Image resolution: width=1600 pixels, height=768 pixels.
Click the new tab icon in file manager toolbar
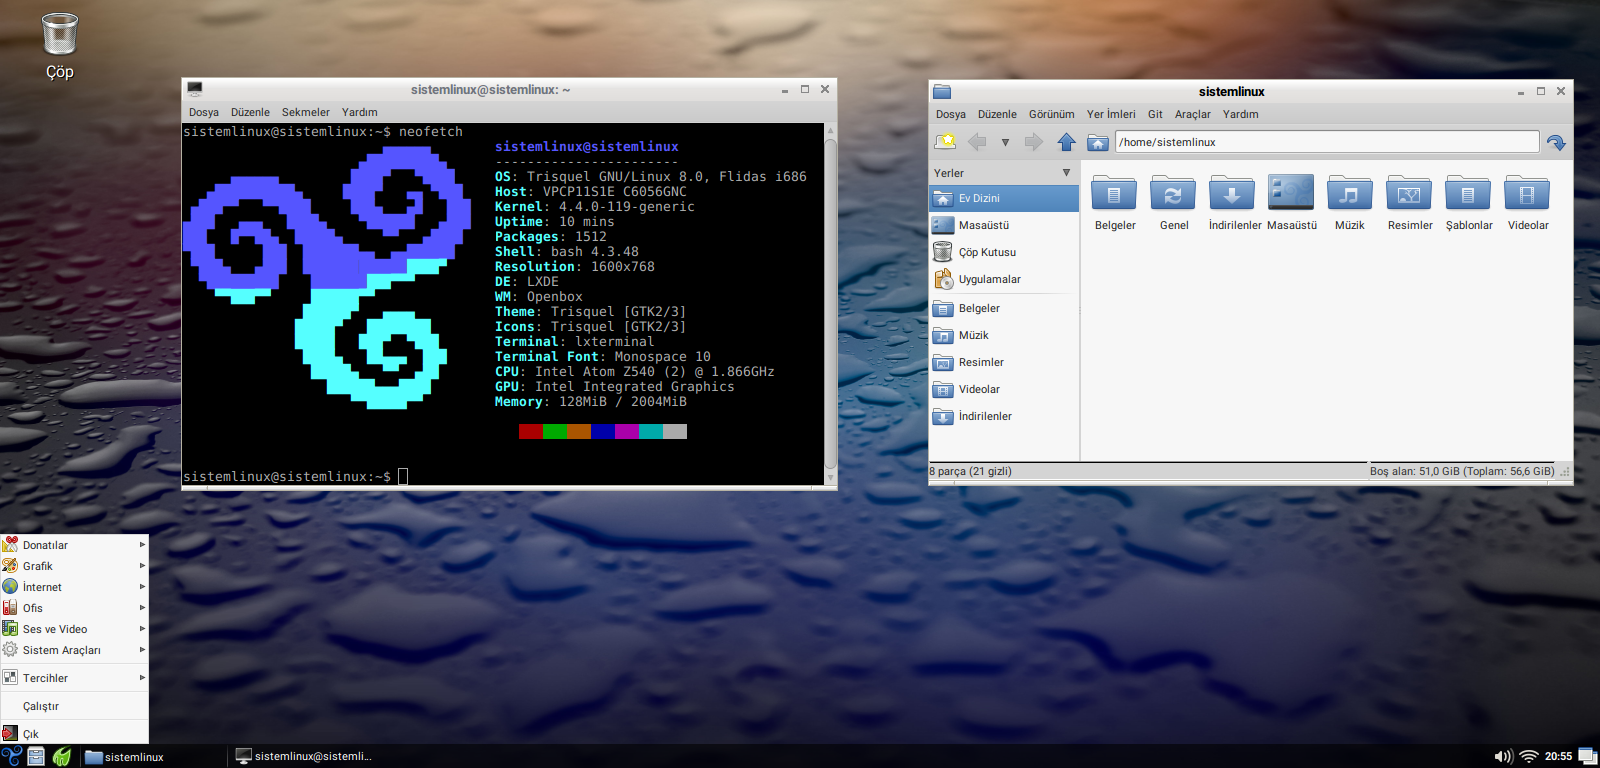click(945, 142)
